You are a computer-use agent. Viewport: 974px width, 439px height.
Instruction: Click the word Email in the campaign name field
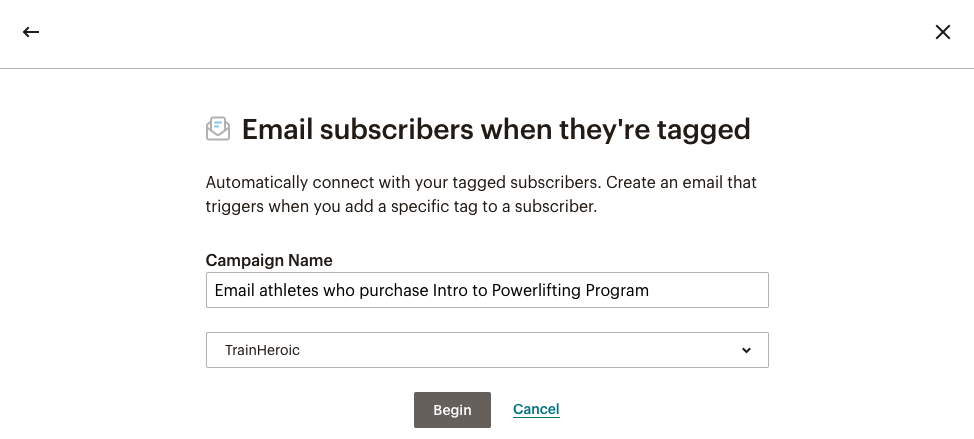click(234, 290)
